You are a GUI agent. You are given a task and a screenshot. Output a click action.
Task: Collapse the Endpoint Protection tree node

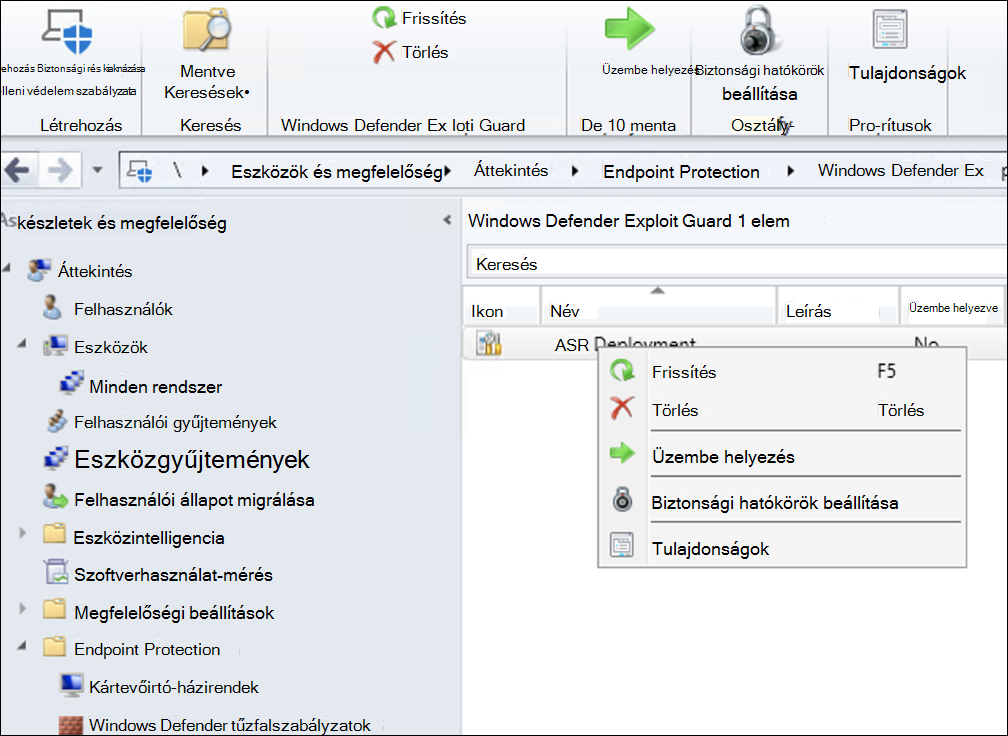click(x=22, y=645)
